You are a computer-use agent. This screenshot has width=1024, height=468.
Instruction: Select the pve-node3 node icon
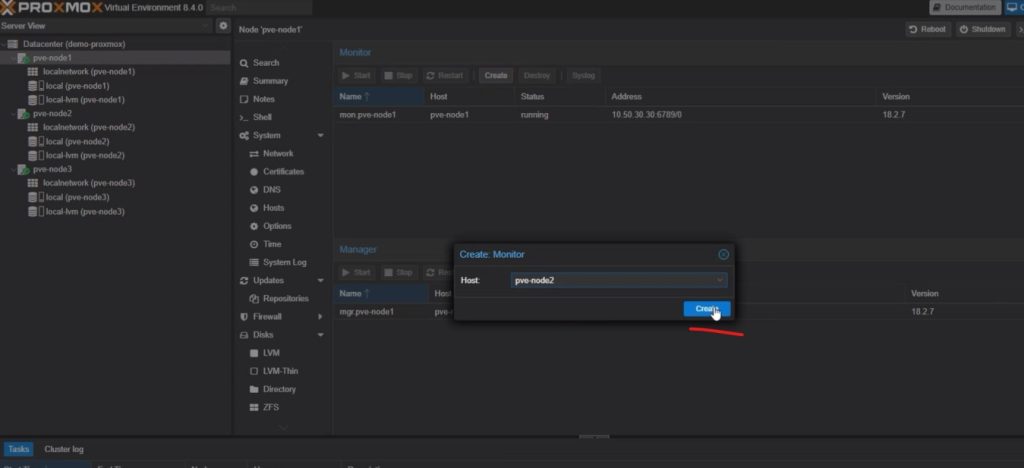pyautogui.click(x=24, y=170)
